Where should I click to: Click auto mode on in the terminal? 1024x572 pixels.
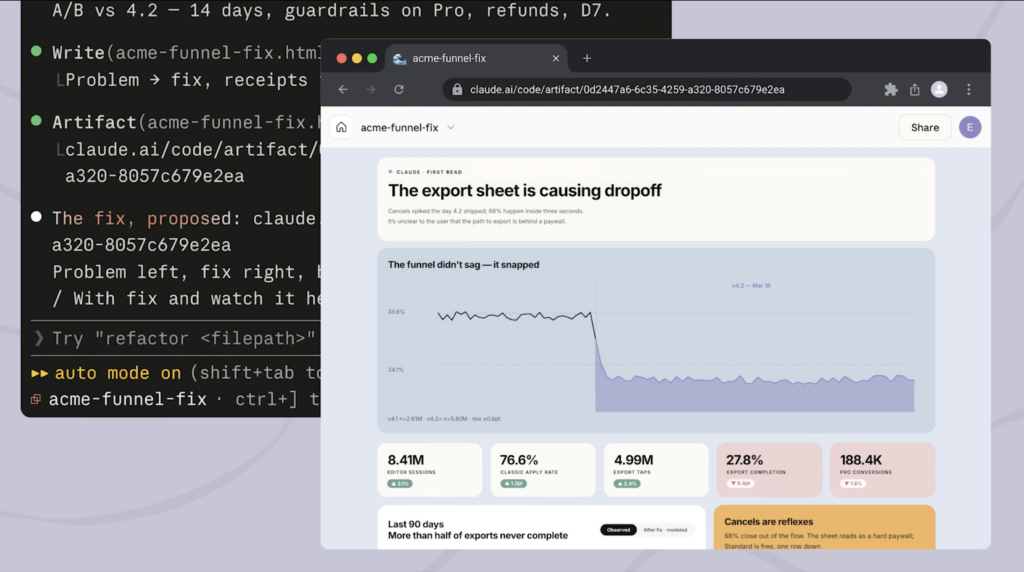[x=118, y=373]
